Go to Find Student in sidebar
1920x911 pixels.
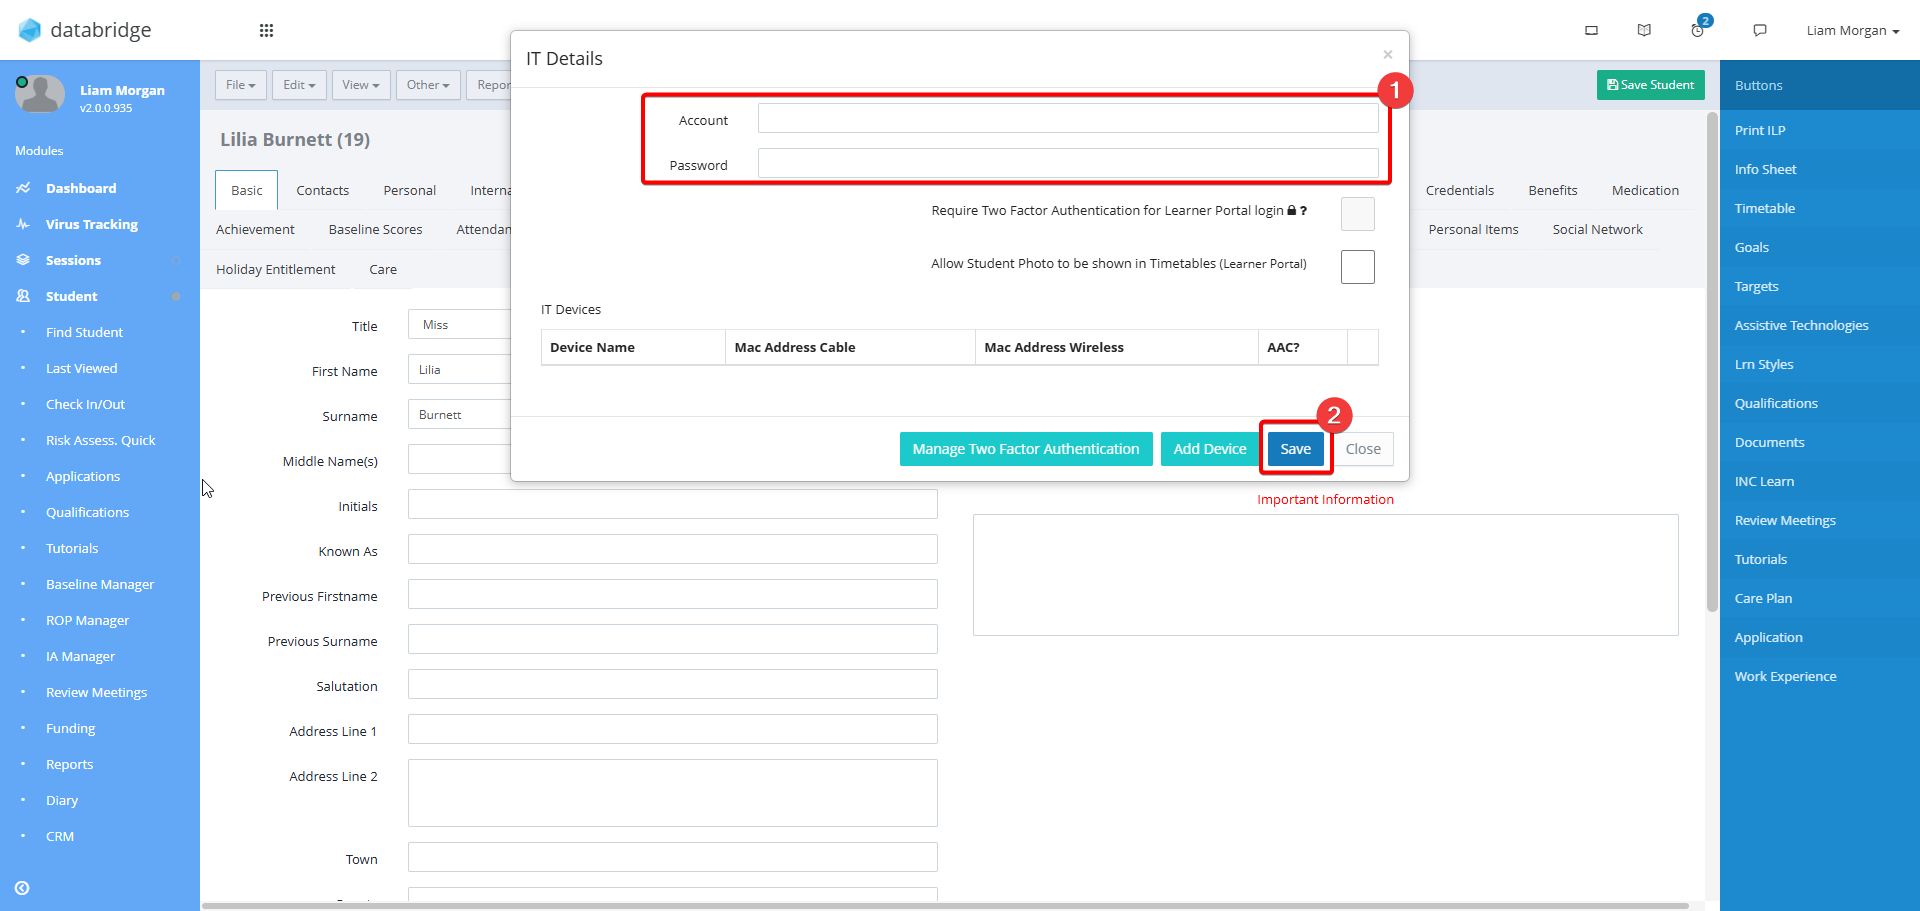pos(84,332)
